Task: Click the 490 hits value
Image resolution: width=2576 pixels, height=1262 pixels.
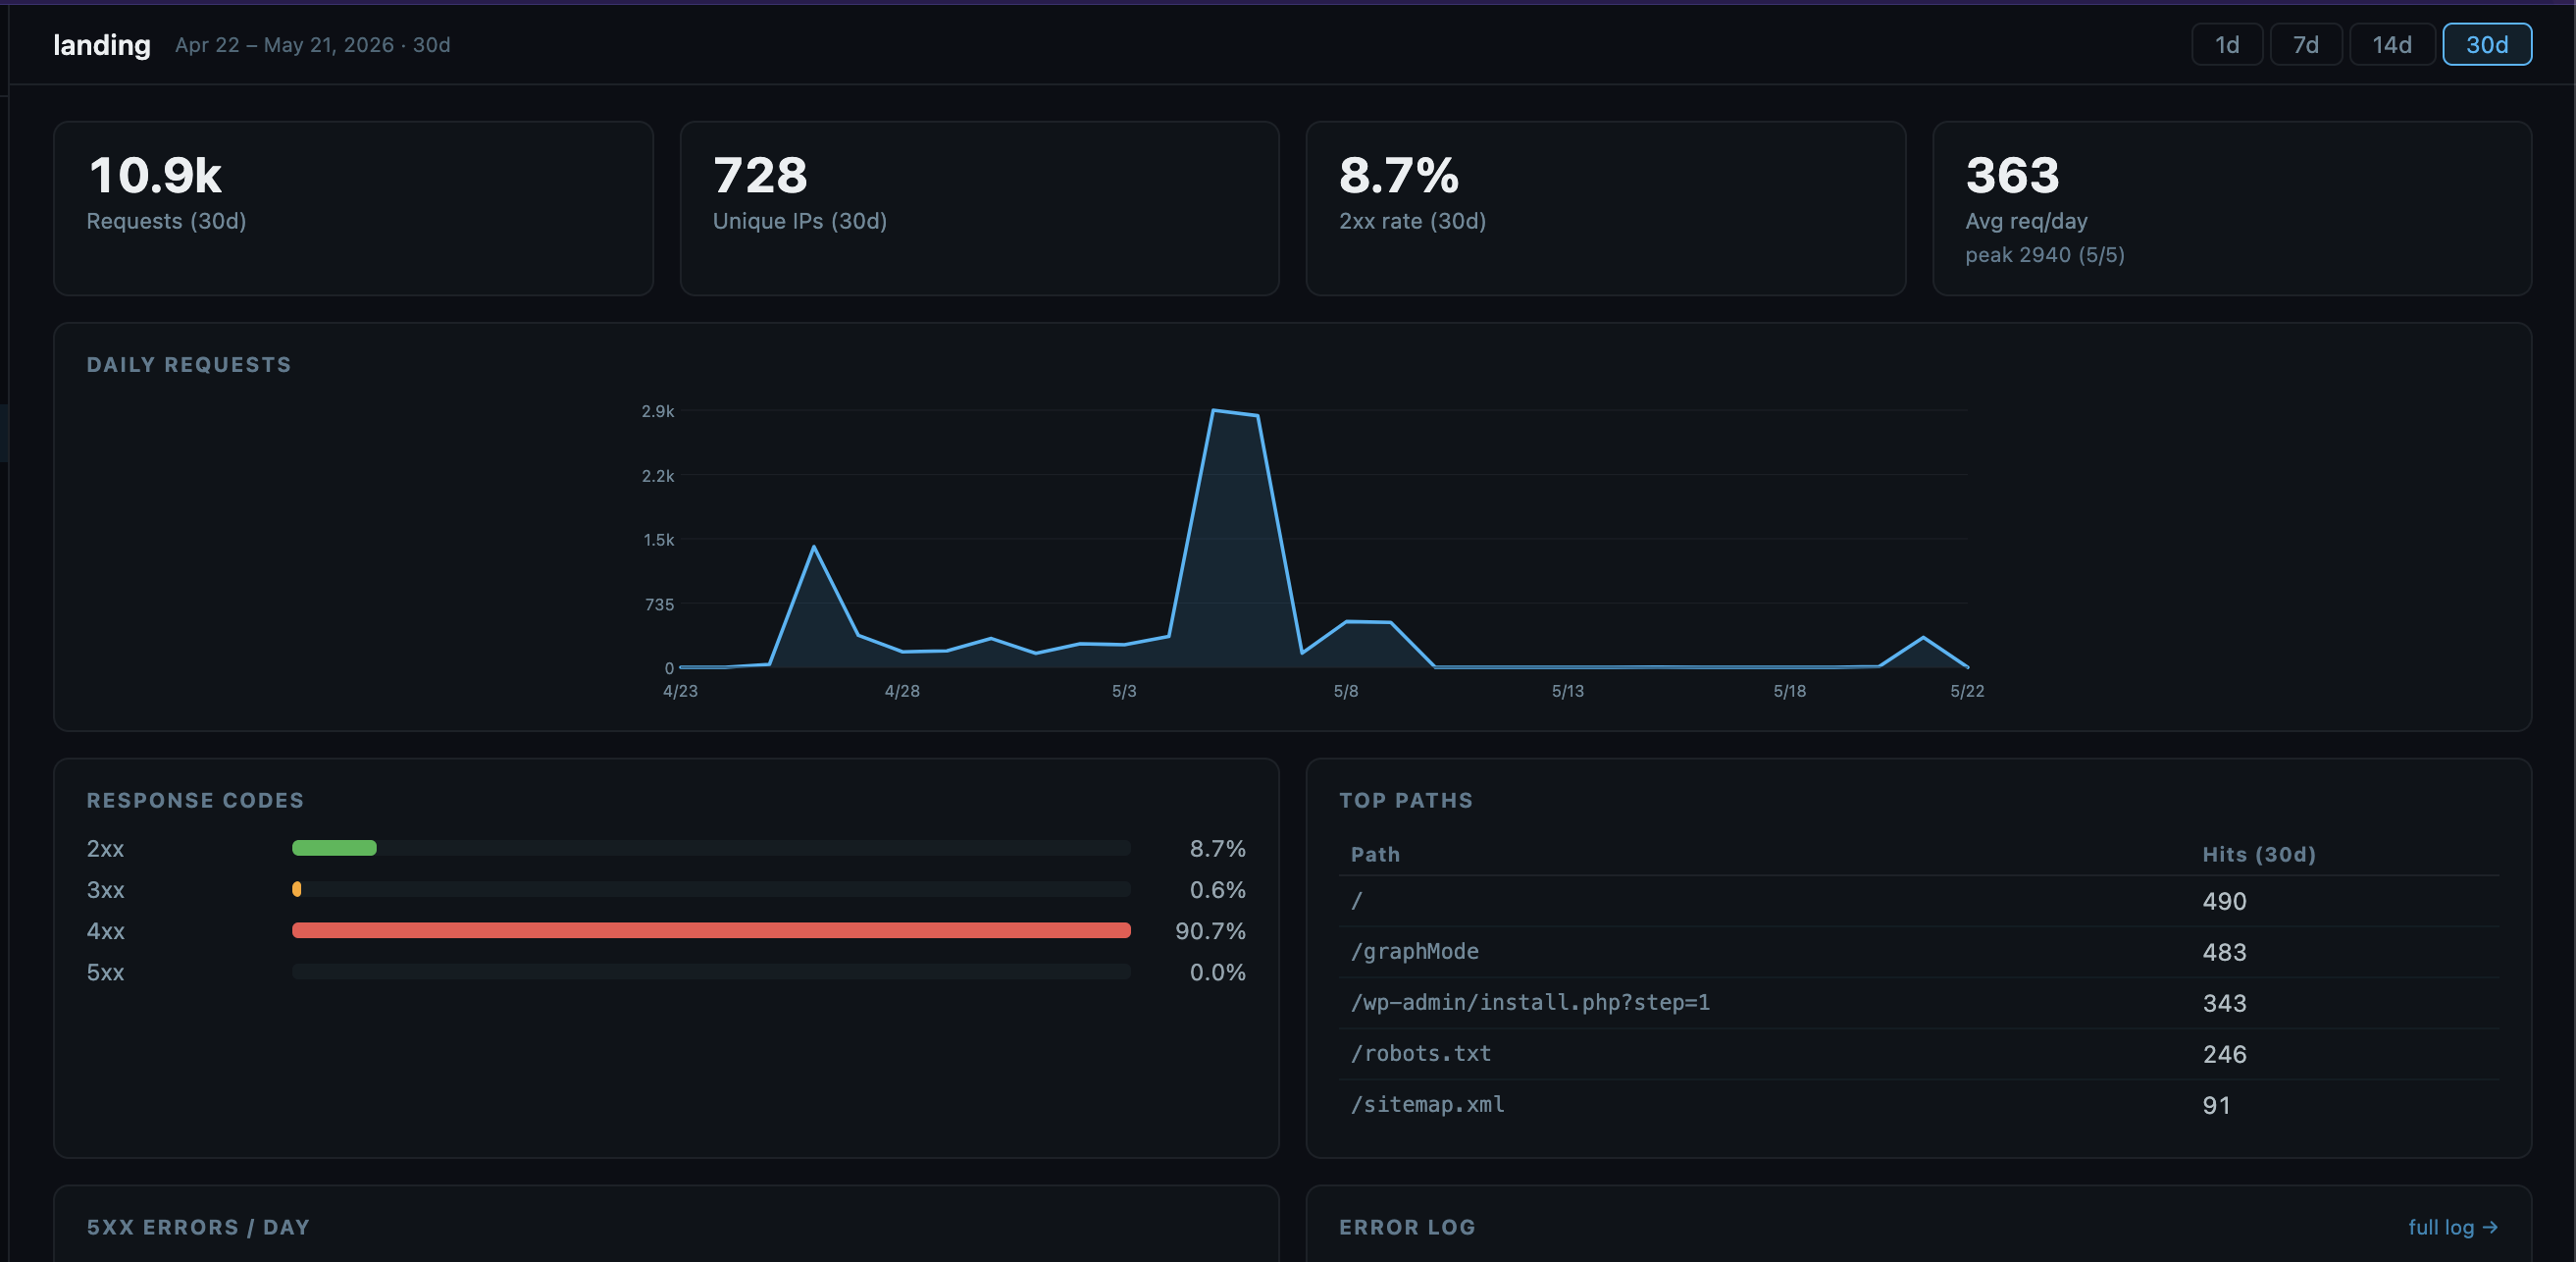Action: click(x=2224, y=901)
